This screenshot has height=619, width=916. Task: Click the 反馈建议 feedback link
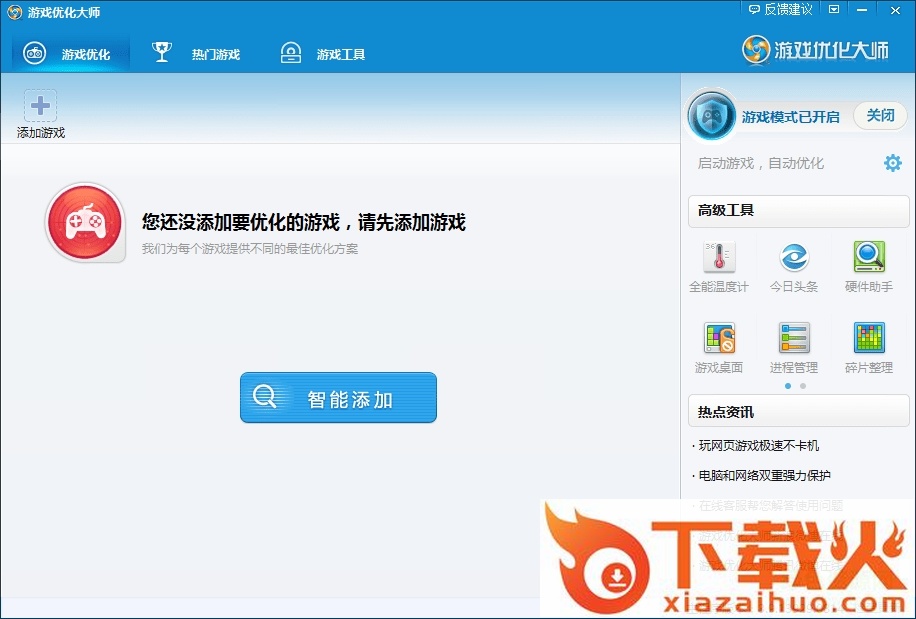(780, 9)
